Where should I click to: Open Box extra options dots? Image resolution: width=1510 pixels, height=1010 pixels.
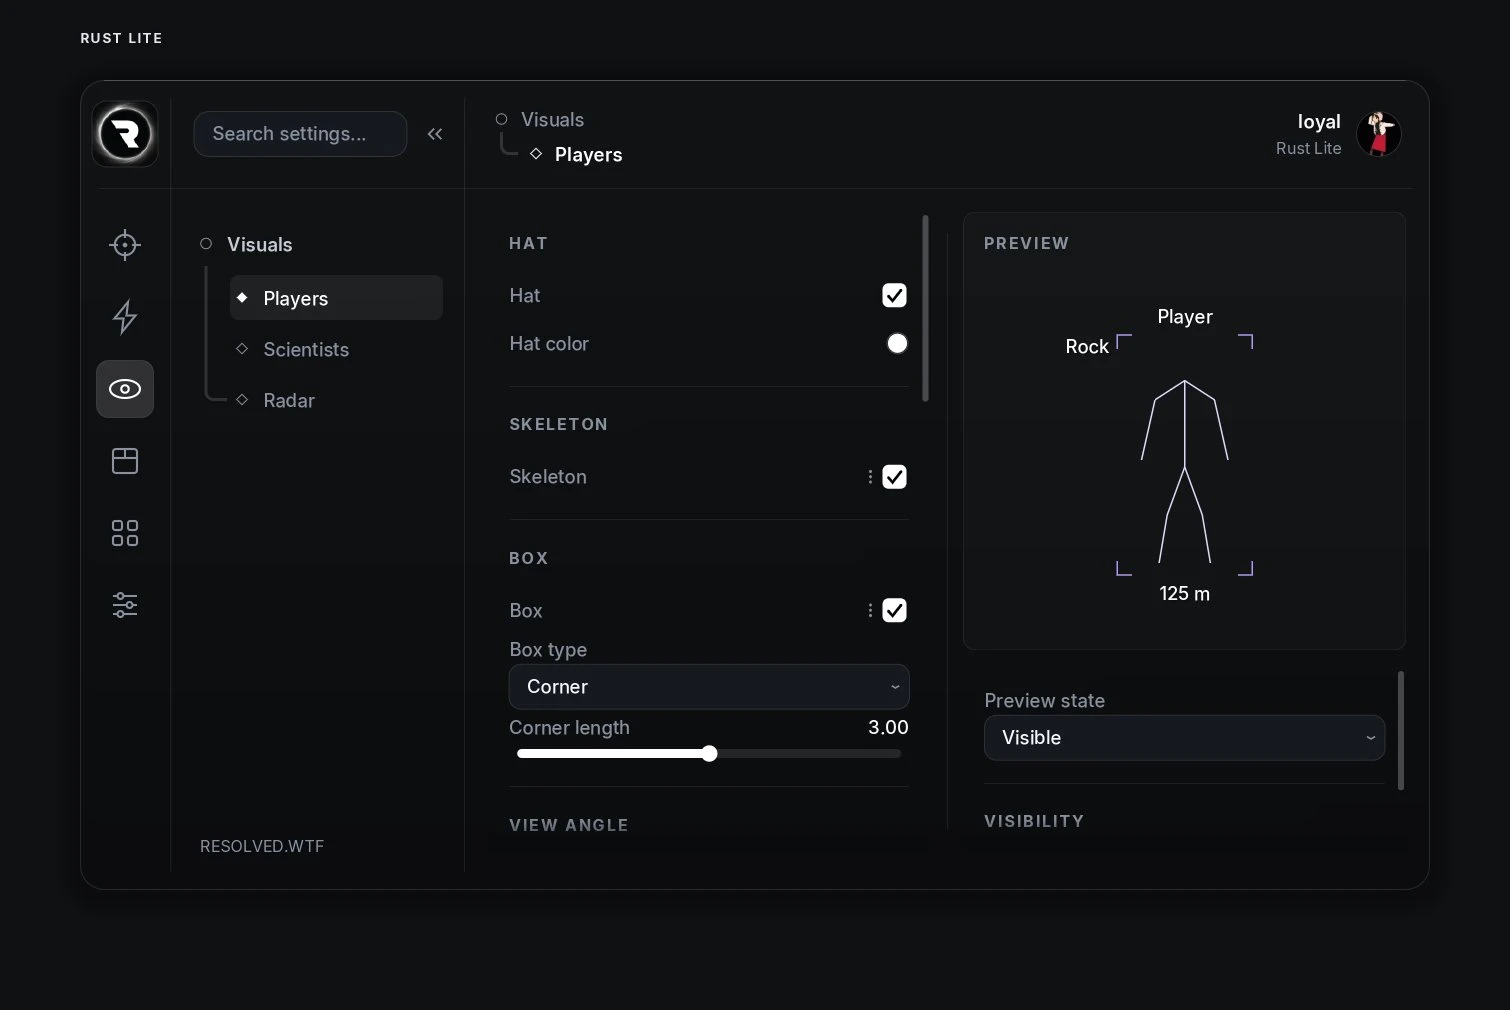[x=870, y=611]
